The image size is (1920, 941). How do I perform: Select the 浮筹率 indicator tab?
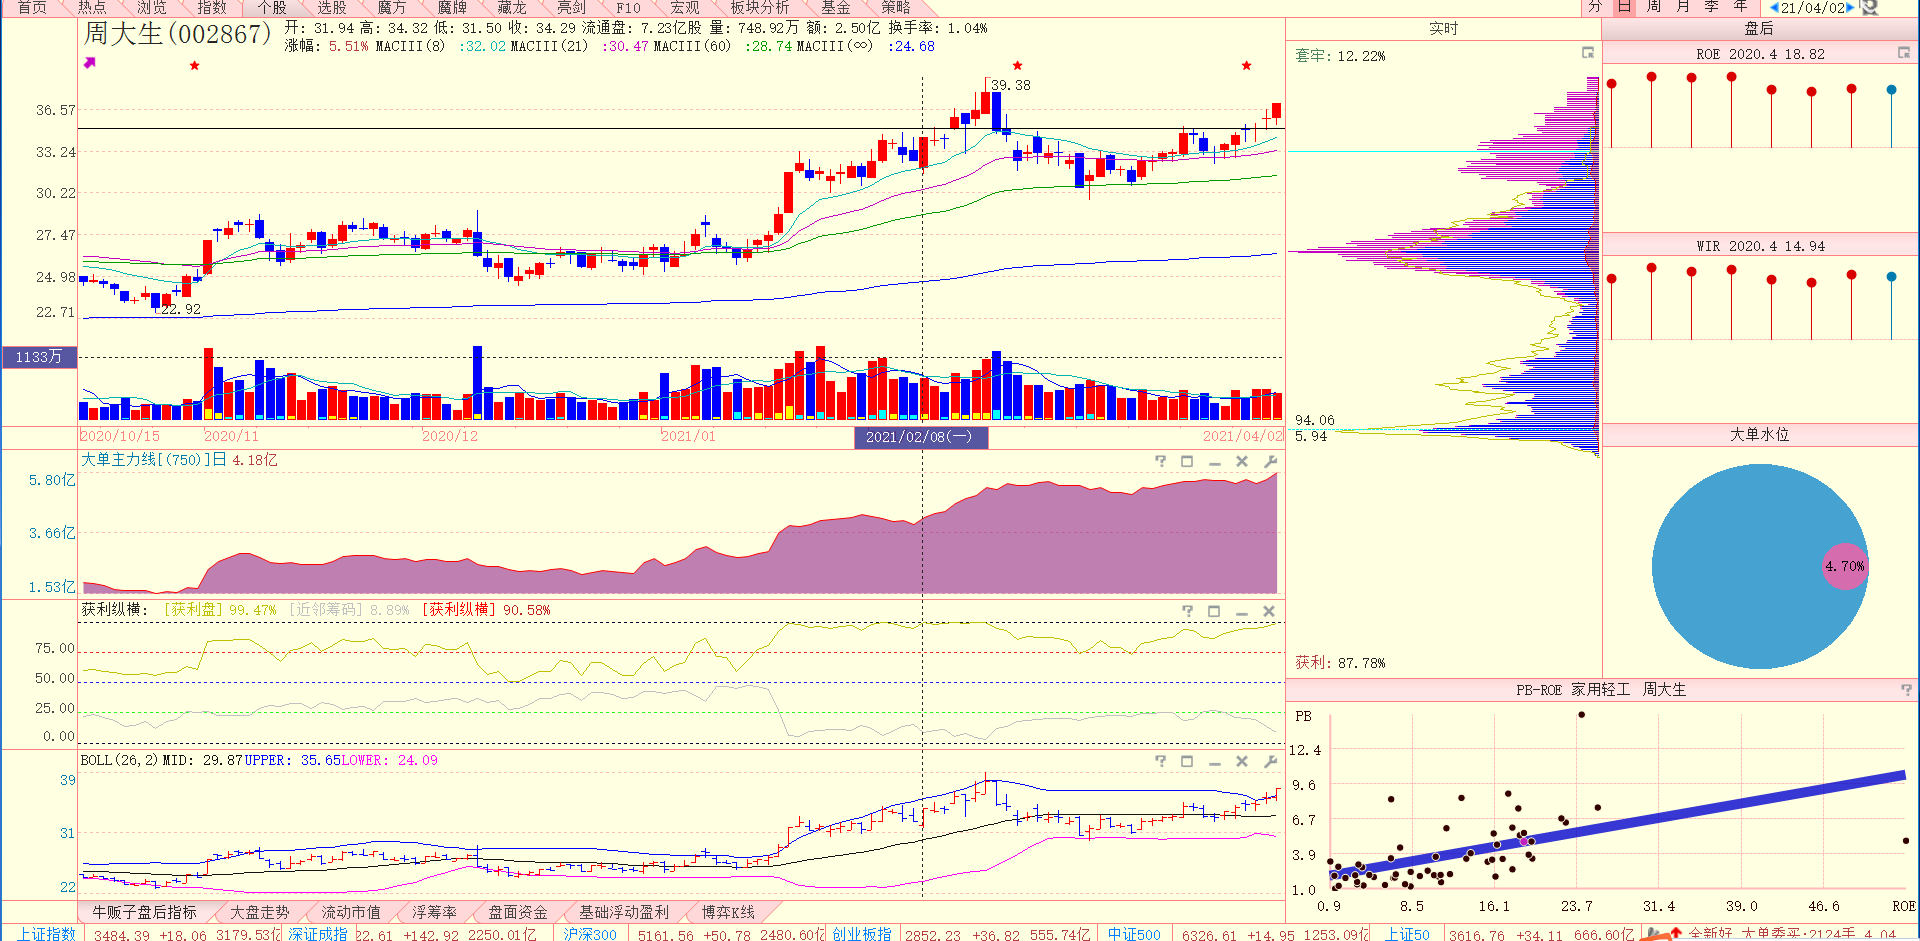pyautogui.click(x=434, y=912)
